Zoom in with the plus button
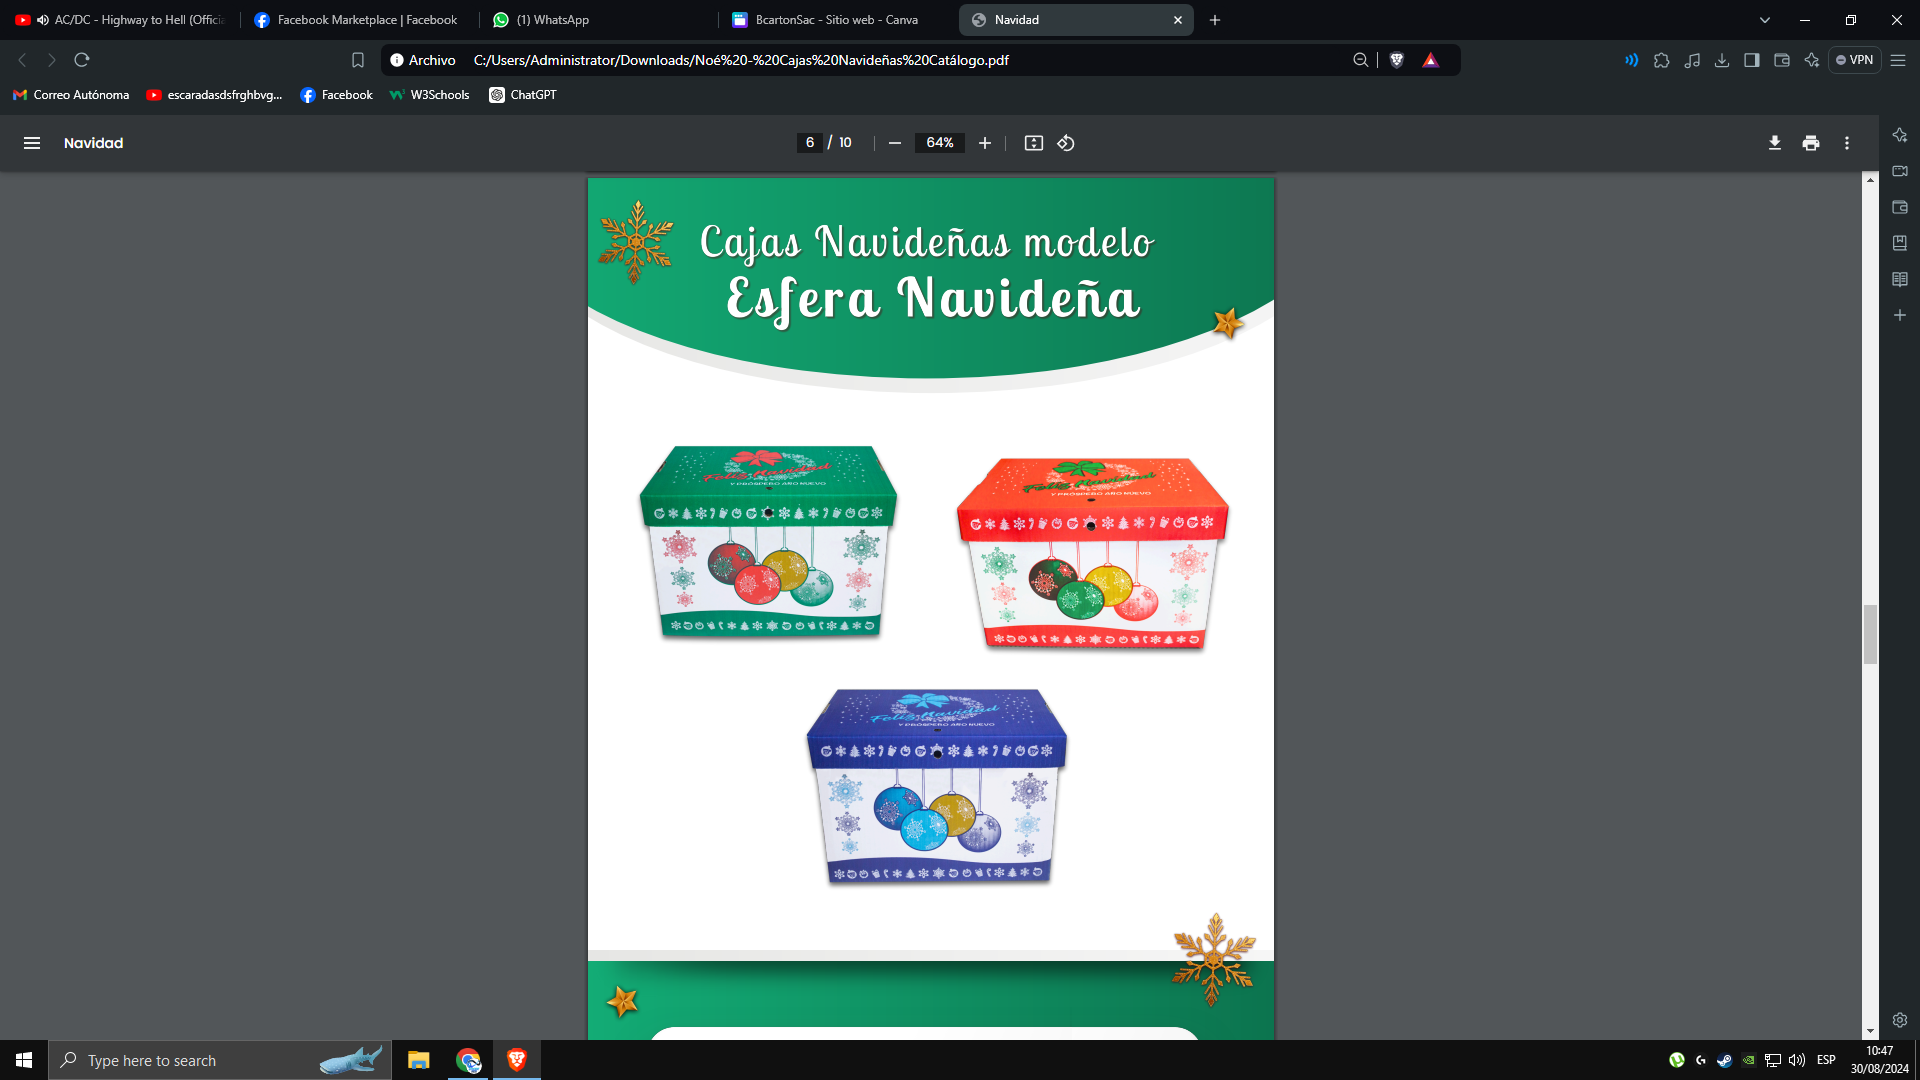 [985, 143]
